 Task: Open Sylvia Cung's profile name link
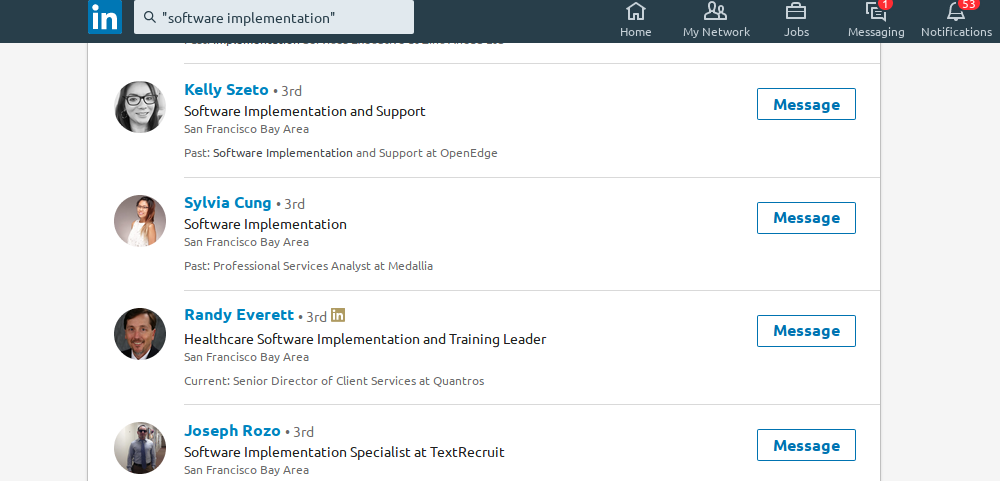click(228, 203)
